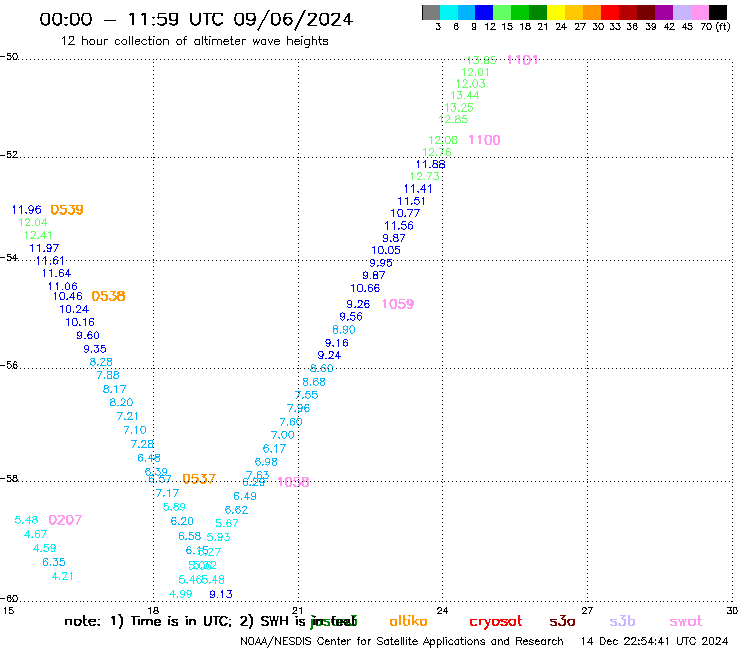Viewport: 740px width, 650px height.
Task: Click the pink 0207 swot time label
Action: (65, 520)
